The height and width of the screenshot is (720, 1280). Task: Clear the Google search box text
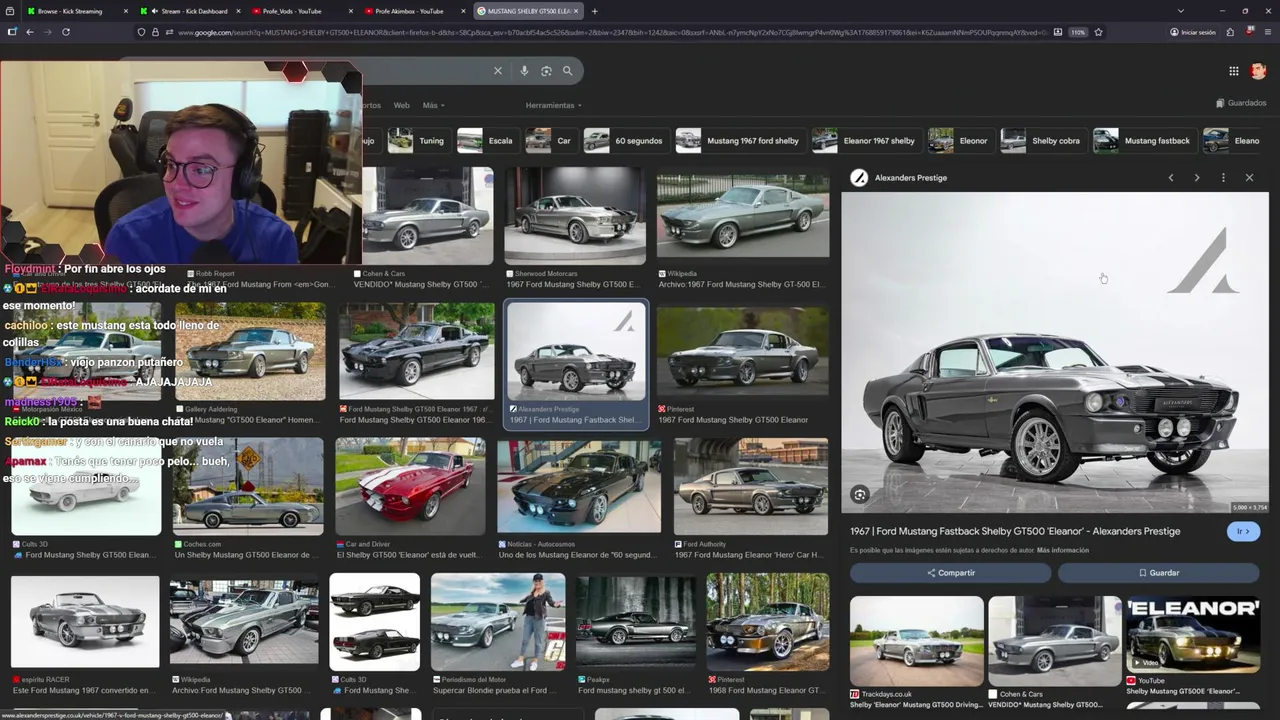(497, 71)
